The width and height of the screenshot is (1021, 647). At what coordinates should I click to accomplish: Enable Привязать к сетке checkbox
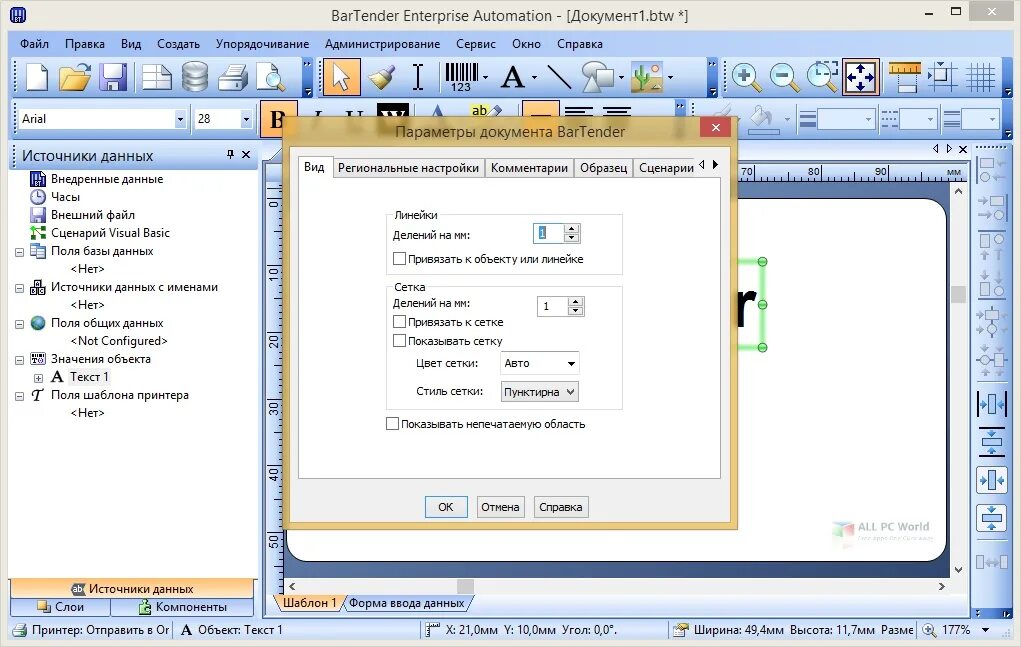[399, 322]
